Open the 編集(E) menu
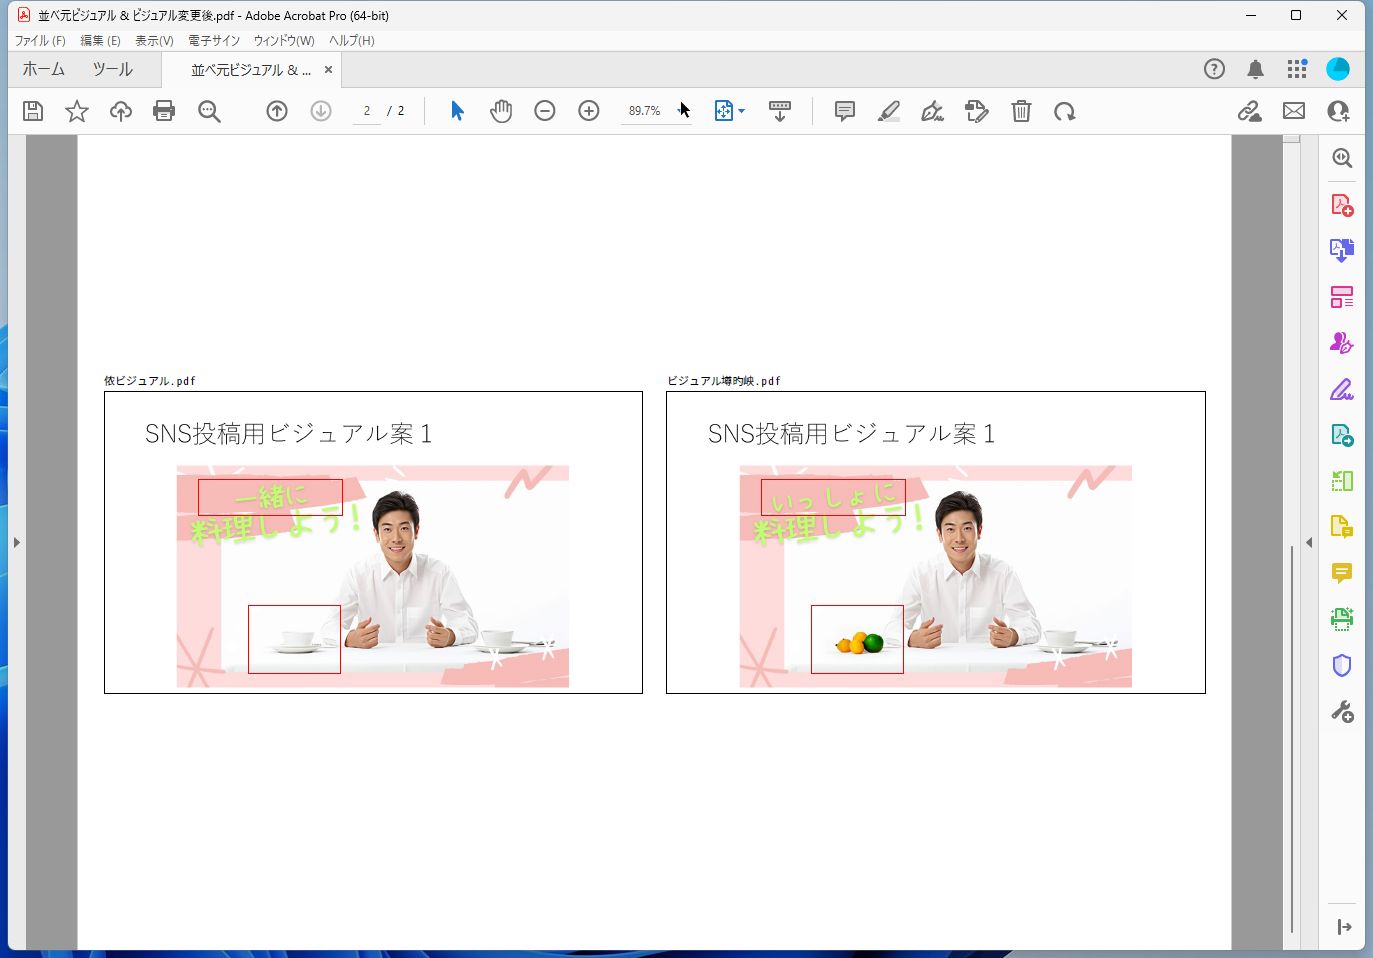 (x=99, y=40)
